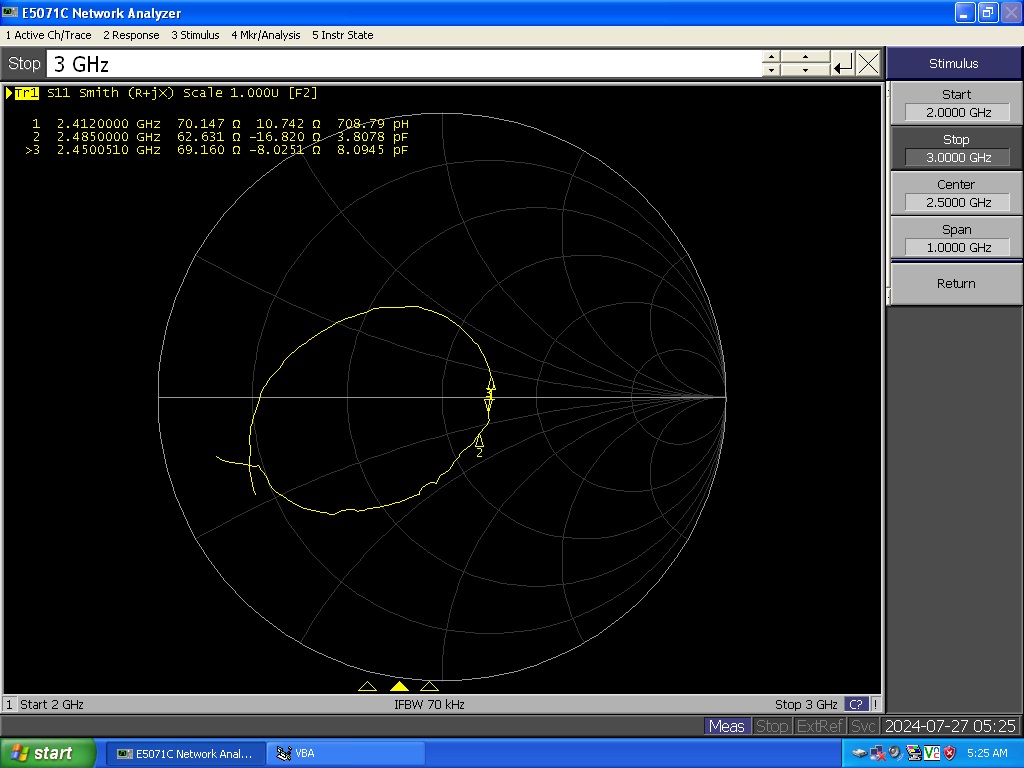Viewport: 1024px width, 768px height.
Task: Click the filled active marker triangle below chart
Action: [399, 686]
